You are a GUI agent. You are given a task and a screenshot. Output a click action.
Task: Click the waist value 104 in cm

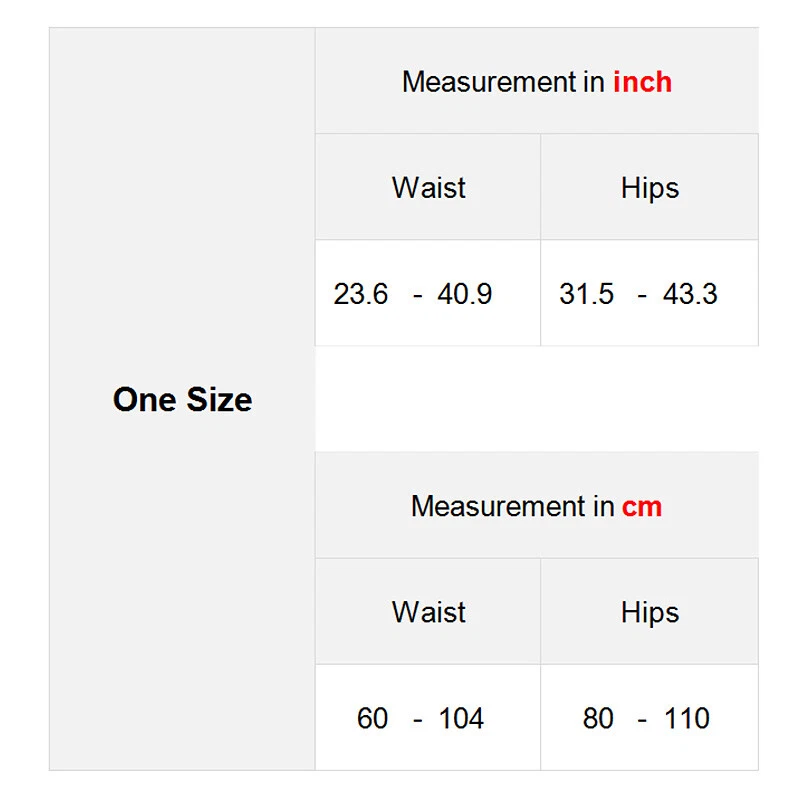tap(461, 718)
